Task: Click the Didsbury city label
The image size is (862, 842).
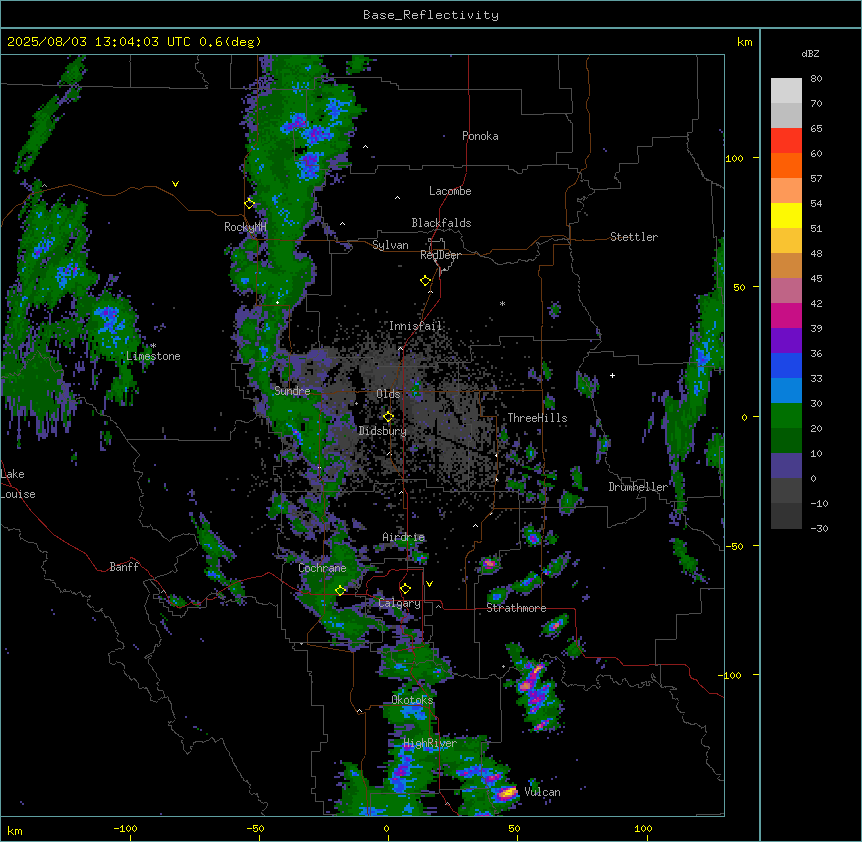Action: coord(383,431)
